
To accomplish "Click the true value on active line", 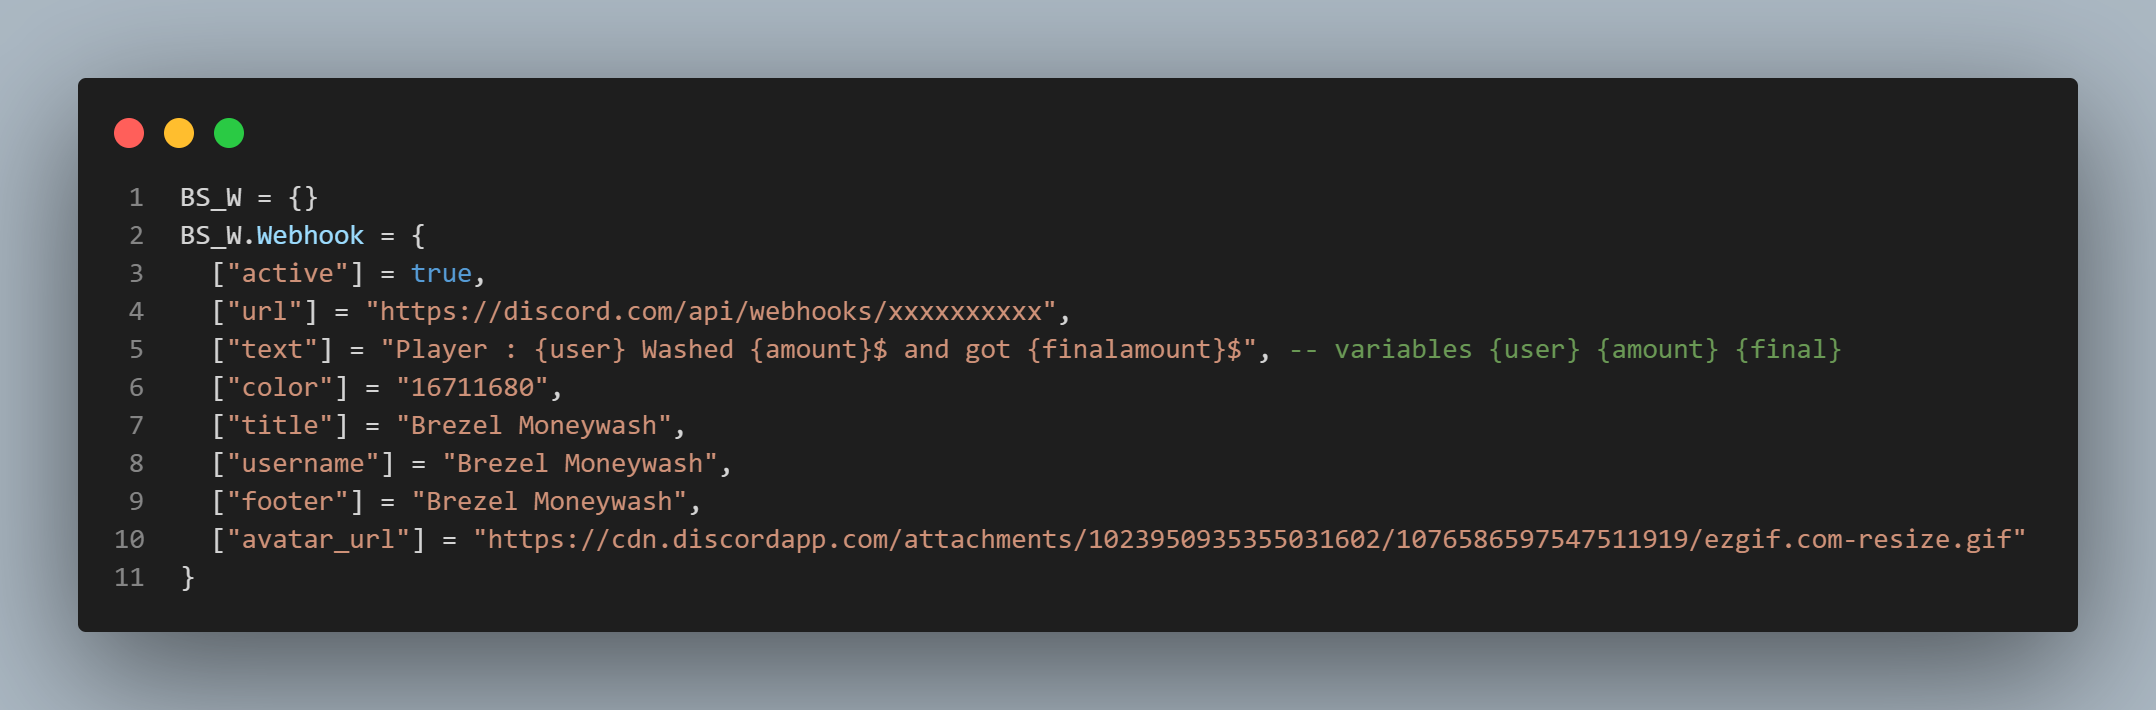I will click(441, 274).
